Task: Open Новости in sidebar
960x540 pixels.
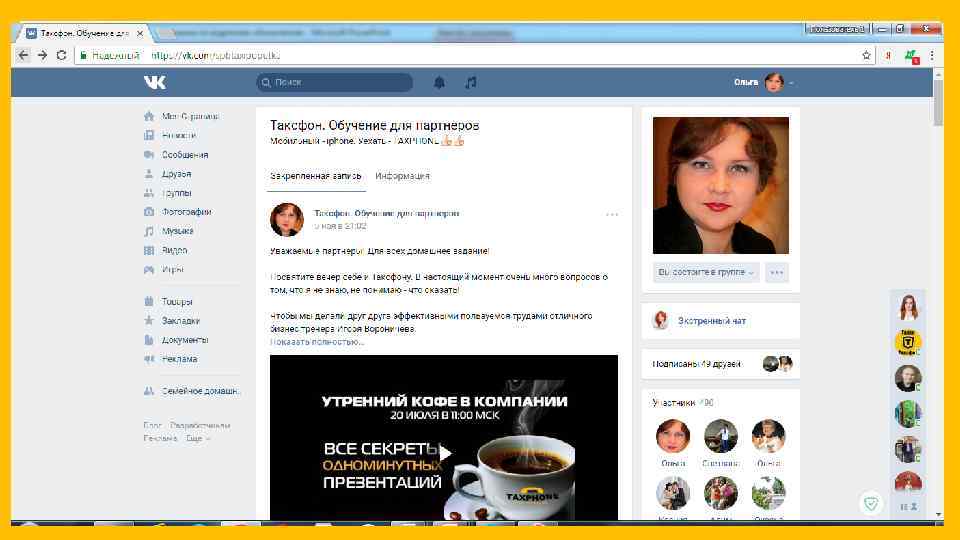Action: pos(170,135)
